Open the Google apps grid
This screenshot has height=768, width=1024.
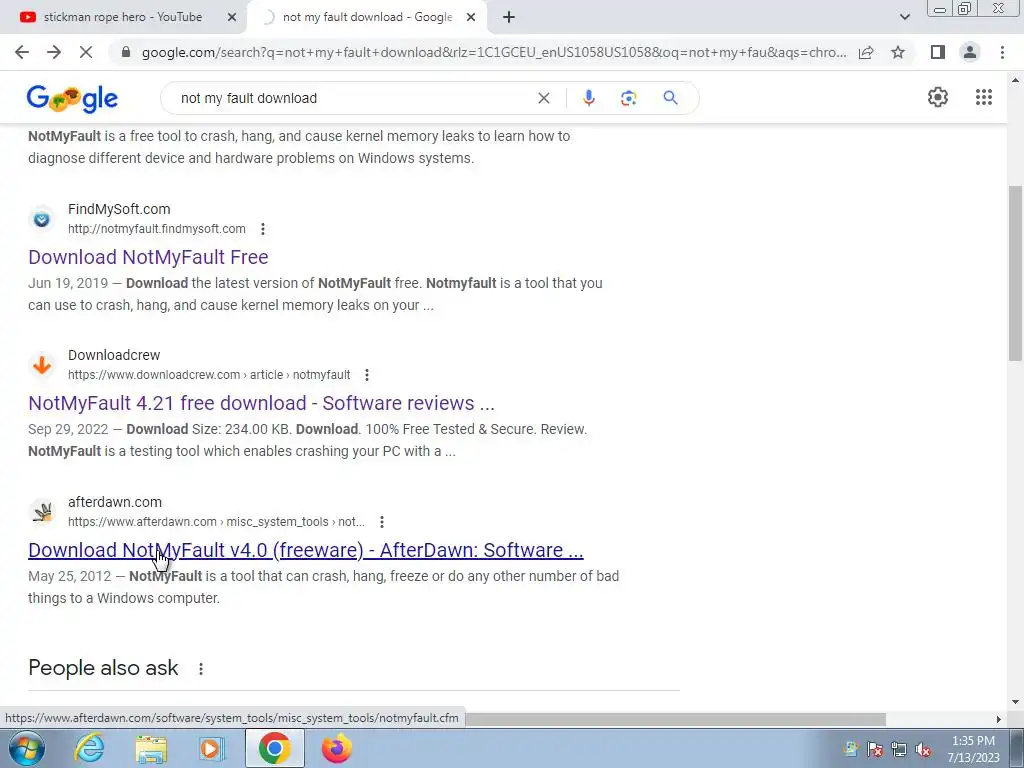point(984,97)
